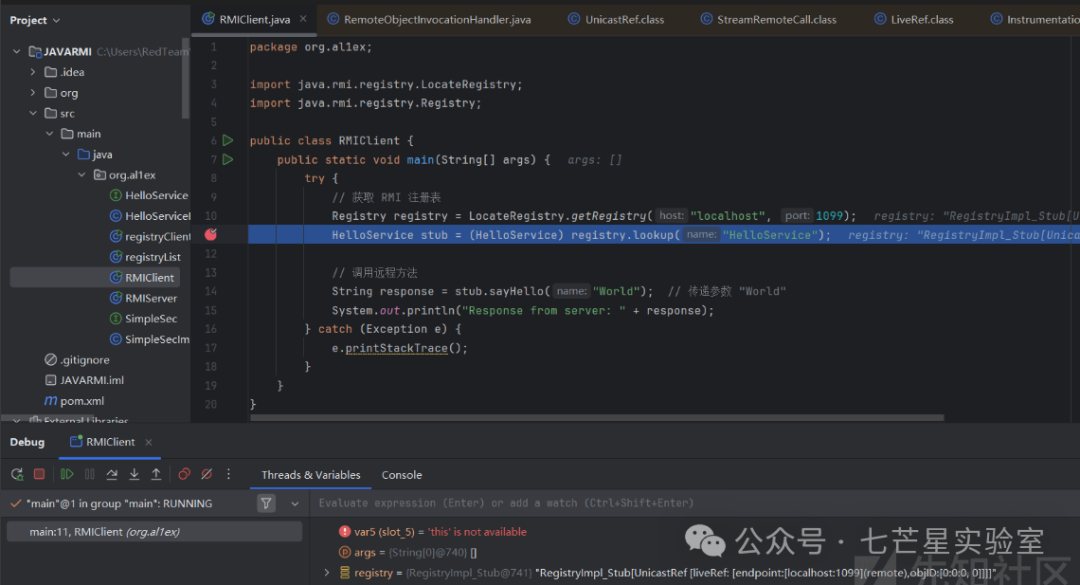Close the RMIClient.java editor tab

click(x=303, y=19)
